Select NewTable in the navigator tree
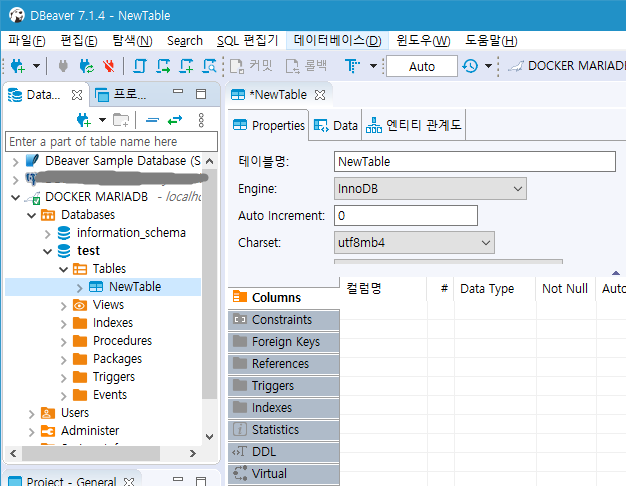The height and width of the screenshot is (486, 626). (135, 287)
